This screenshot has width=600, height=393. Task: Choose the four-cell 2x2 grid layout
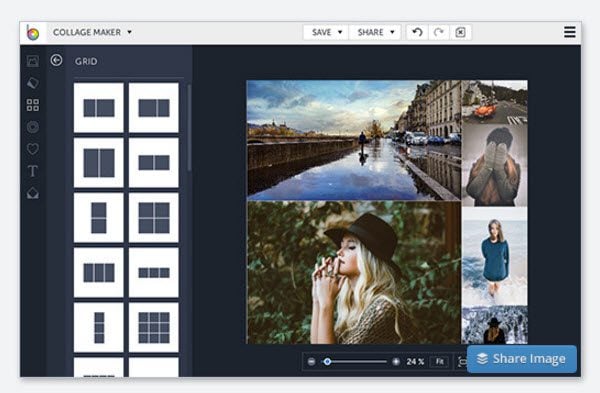click(x=154, y=218)
